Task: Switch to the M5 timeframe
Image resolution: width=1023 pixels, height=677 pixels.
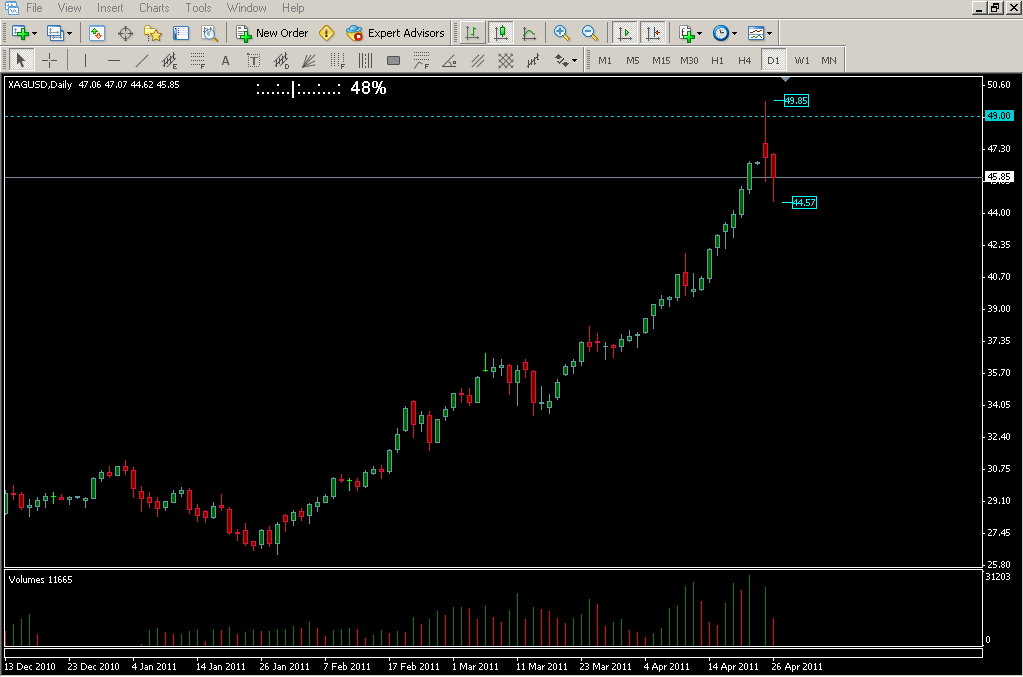Action: [633, 61]
